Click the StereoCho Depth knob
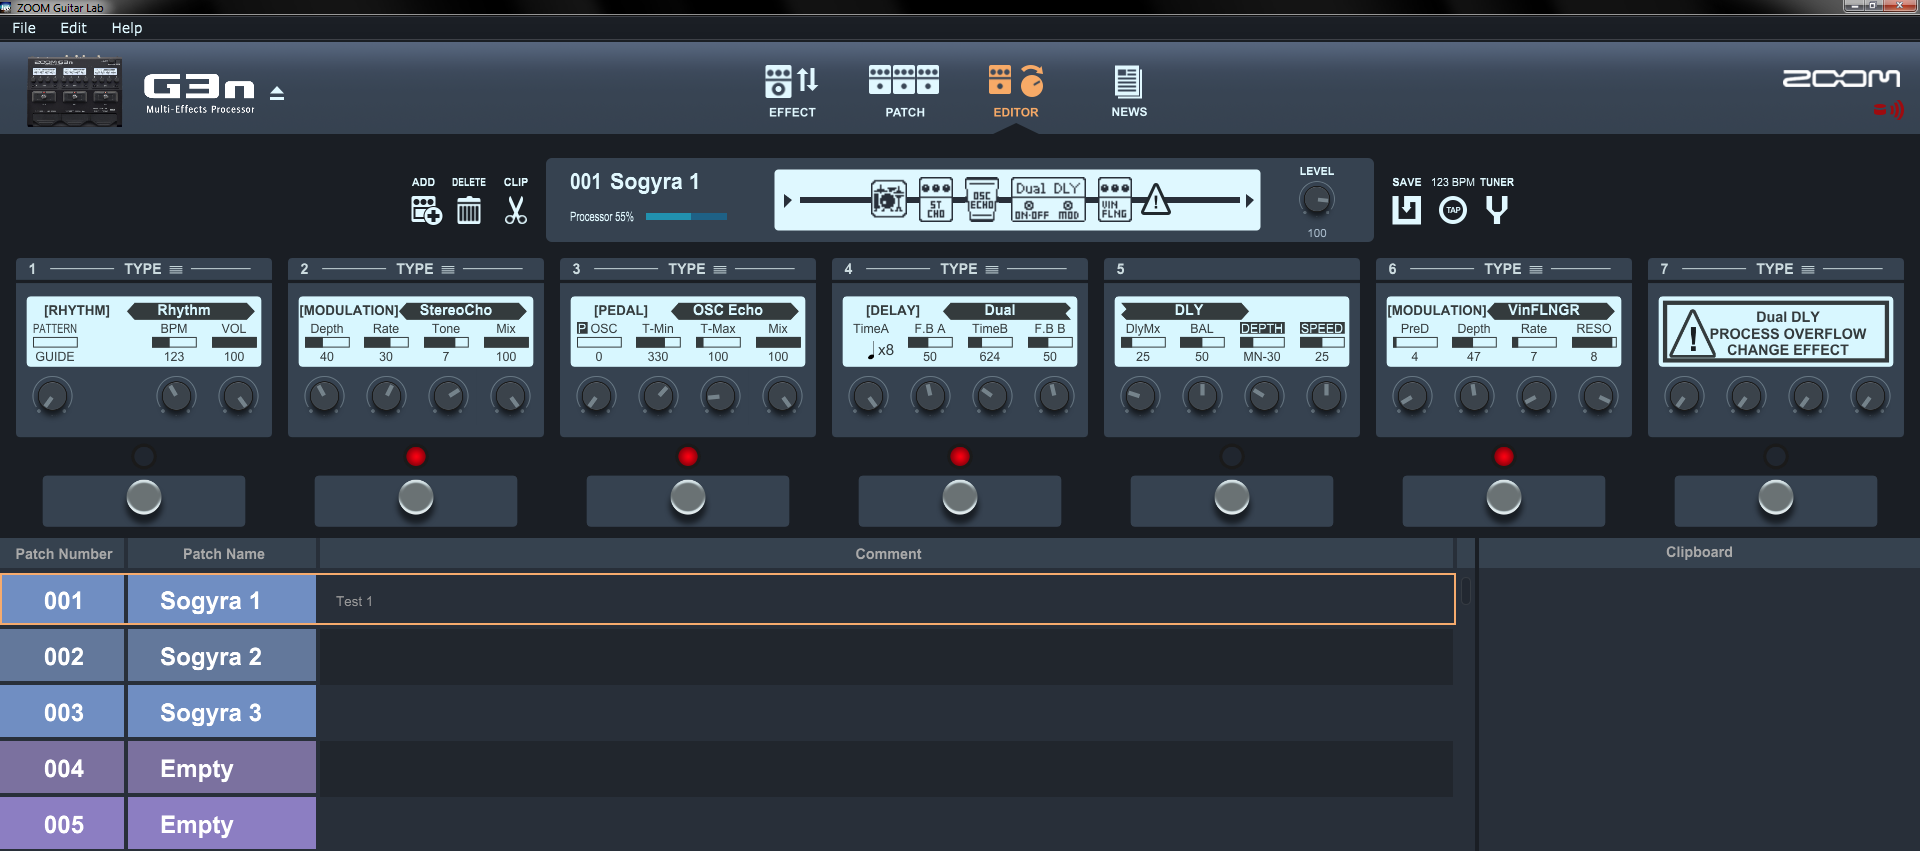The image size is (1920, 851). [324, 397]
